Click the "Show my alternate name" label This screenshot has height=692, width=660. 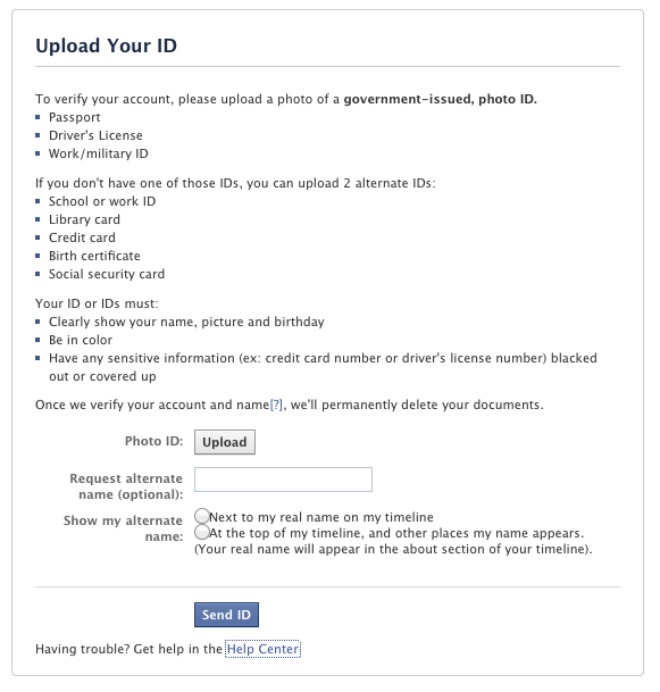pos(123,528)
